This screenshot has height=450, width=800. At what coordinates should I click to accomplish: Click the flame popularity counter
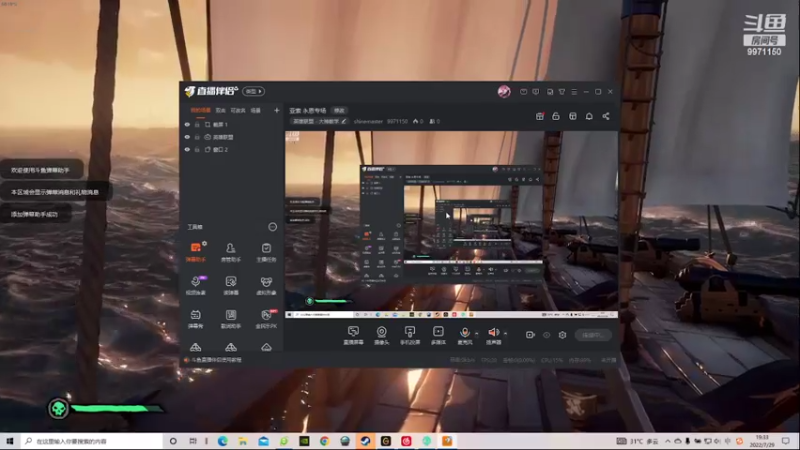pos(418,121)
